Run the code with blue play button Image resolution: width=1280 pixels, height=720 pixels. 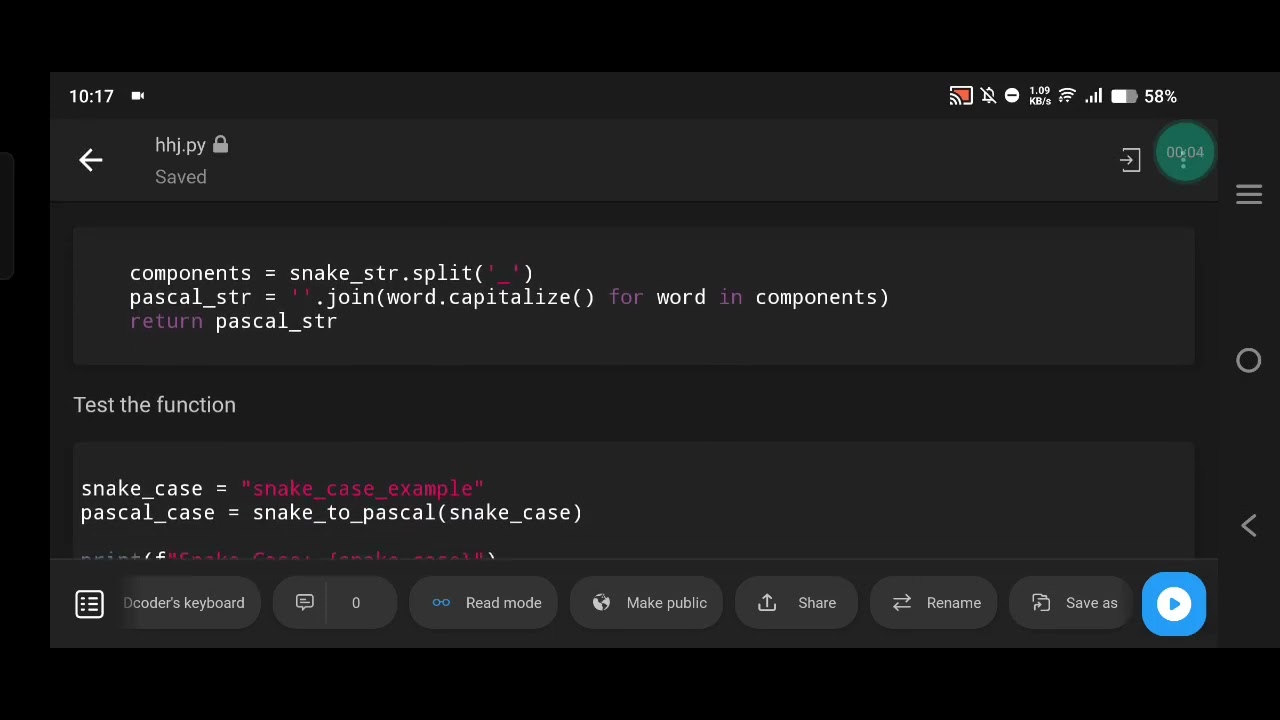tap(1174, 603)
